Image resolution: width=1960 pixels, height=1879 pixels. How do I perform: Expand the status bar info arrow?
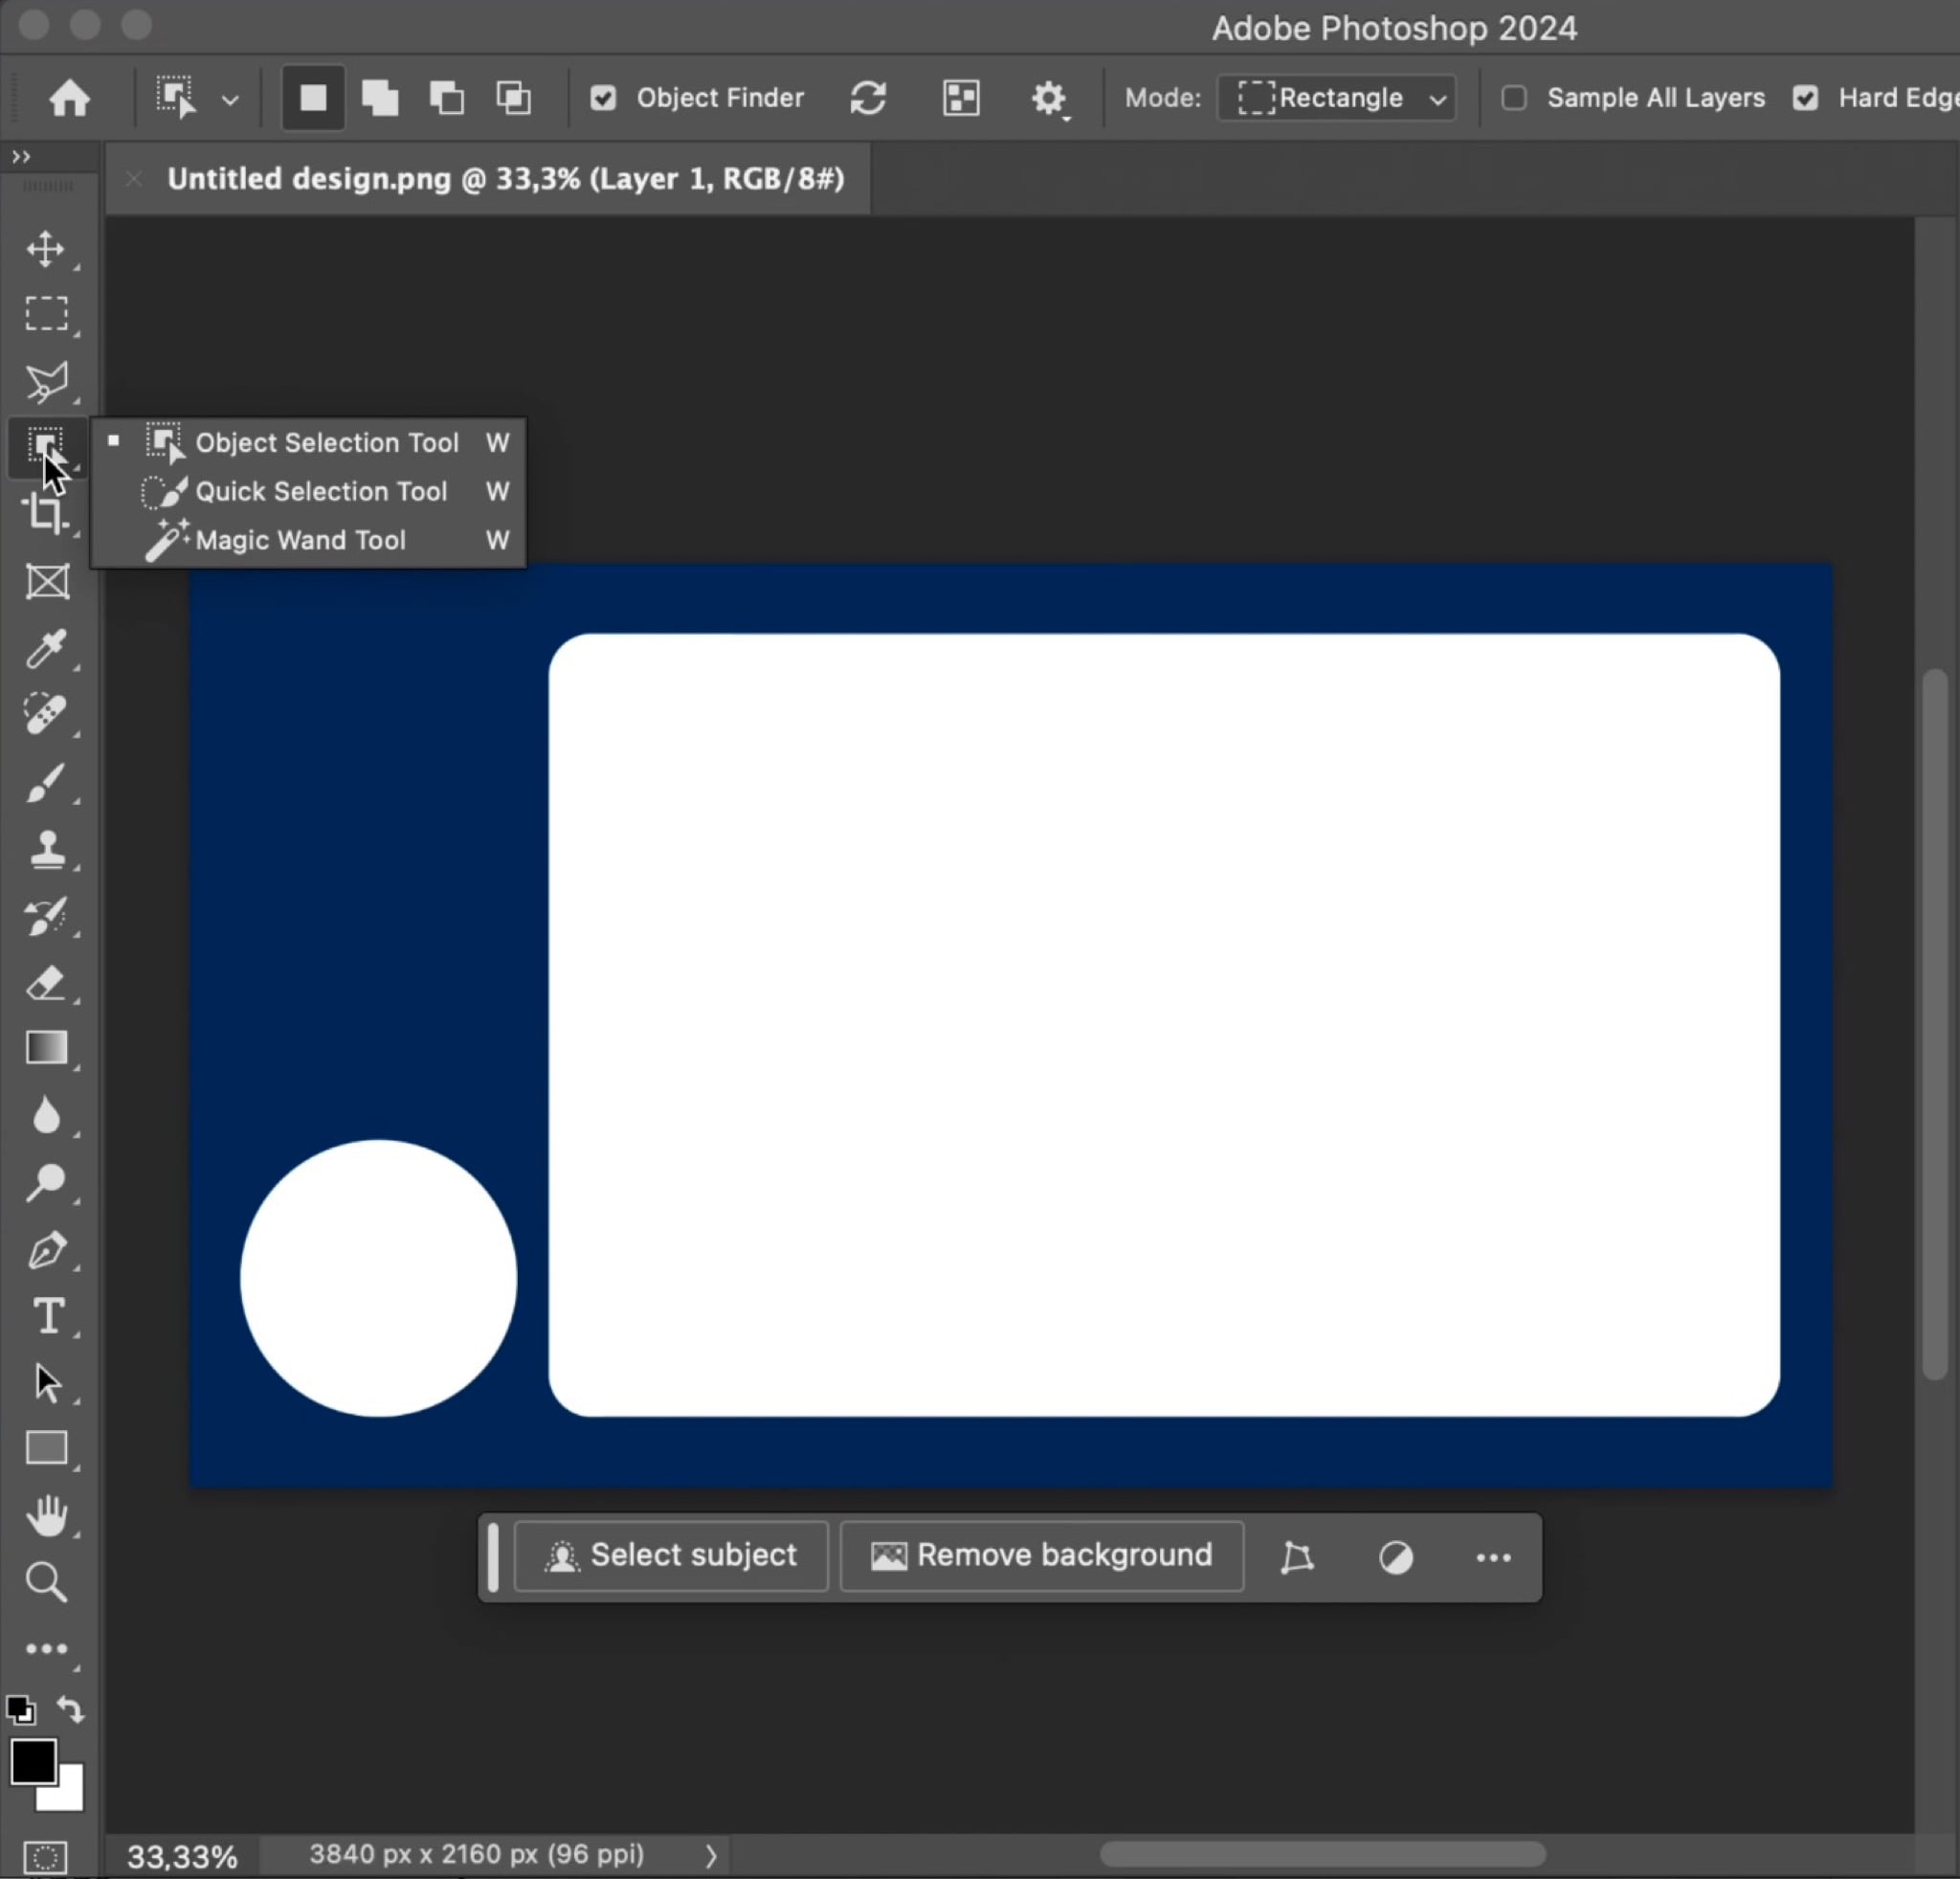click(711, 1856)
